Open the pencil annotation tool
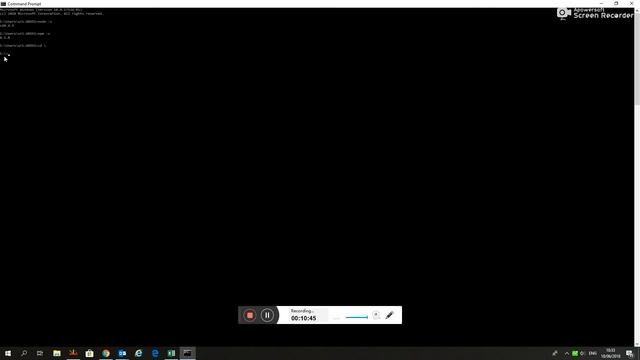The height and width of the screenshot is (360, 640). click(389, 315)
